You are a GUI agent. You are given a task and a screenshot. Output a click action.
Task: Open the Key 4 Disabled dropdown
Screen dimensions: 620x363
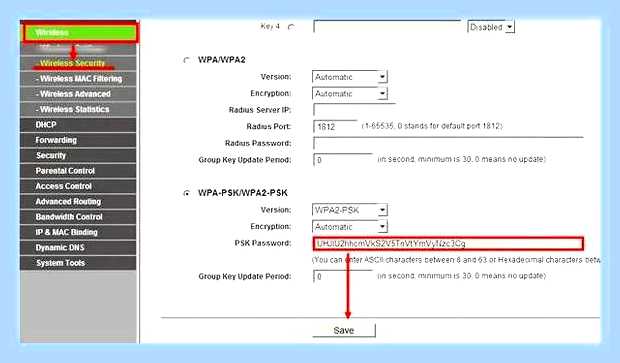(x=491, y=27)
